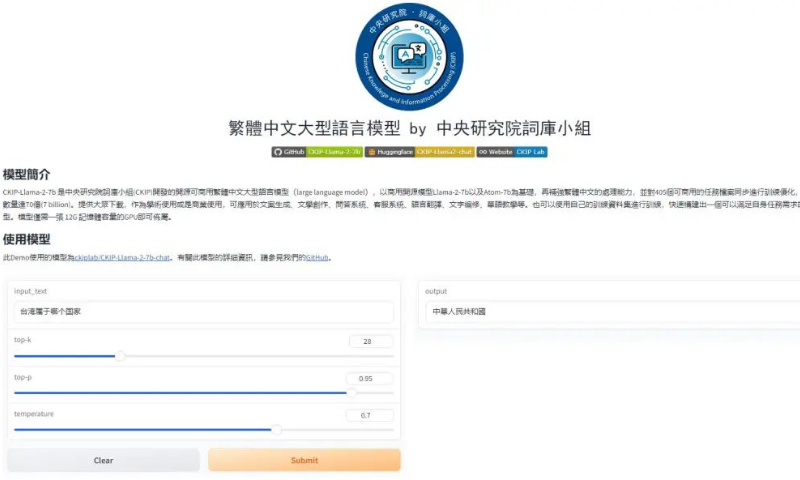Image resolution: width=800 pixels, height=480 pixels.
Task: Click the 模型簡介 heading
Action: tap(27, 174)
